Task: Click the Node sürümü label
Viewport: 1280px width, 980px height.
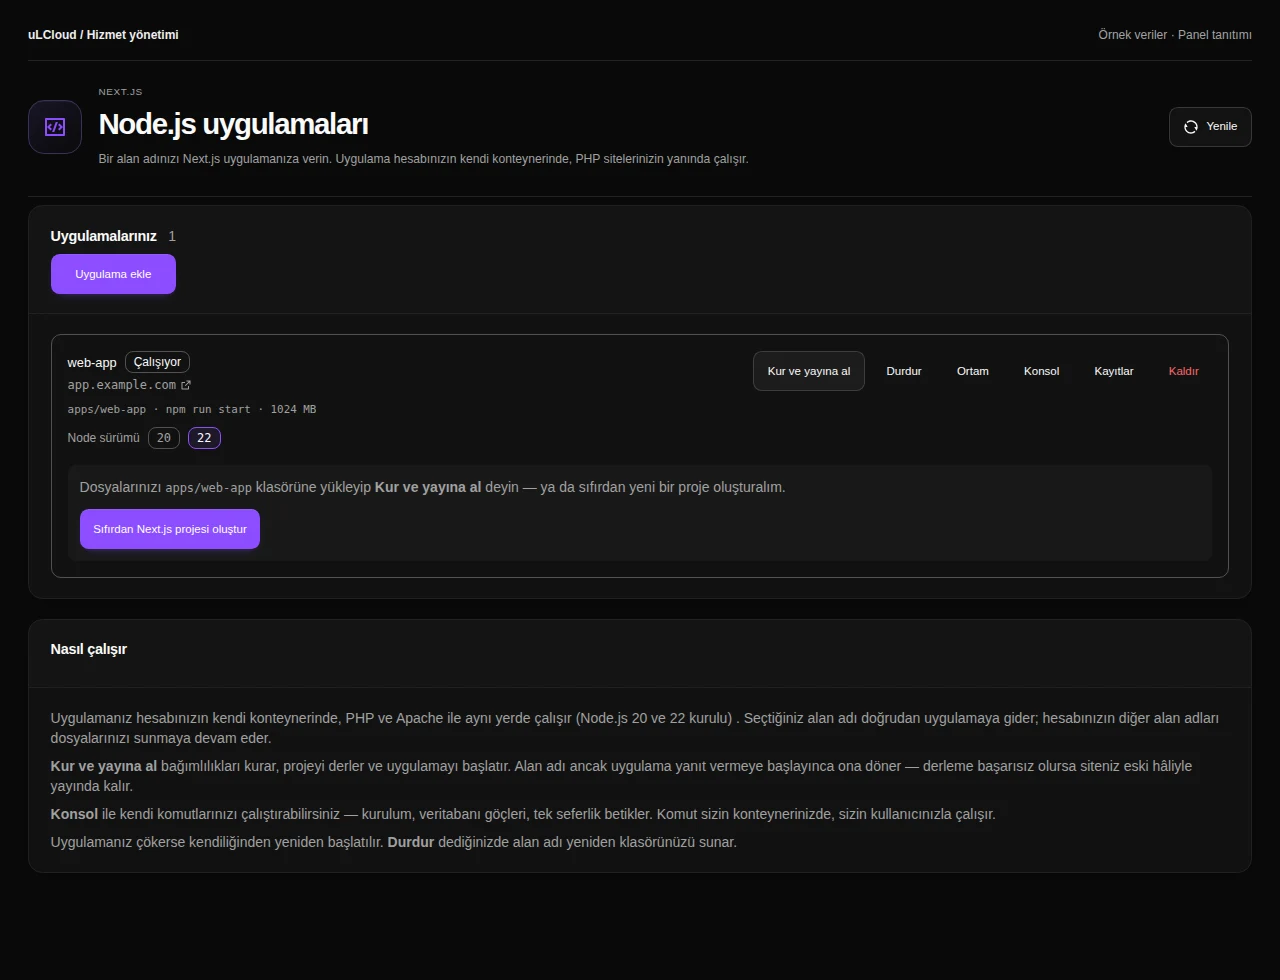Action: click(x=104, y=438)
